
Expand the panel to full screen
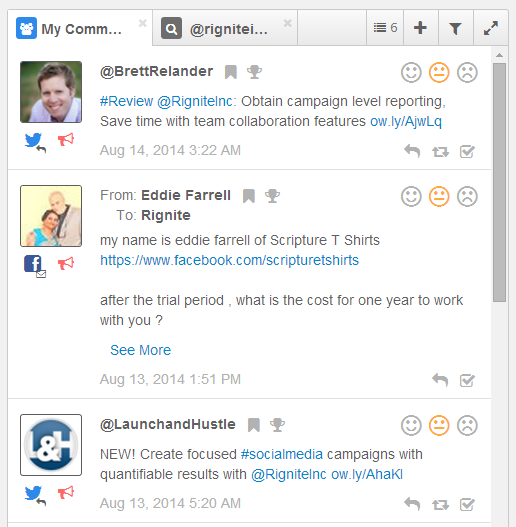coord(491,28)
